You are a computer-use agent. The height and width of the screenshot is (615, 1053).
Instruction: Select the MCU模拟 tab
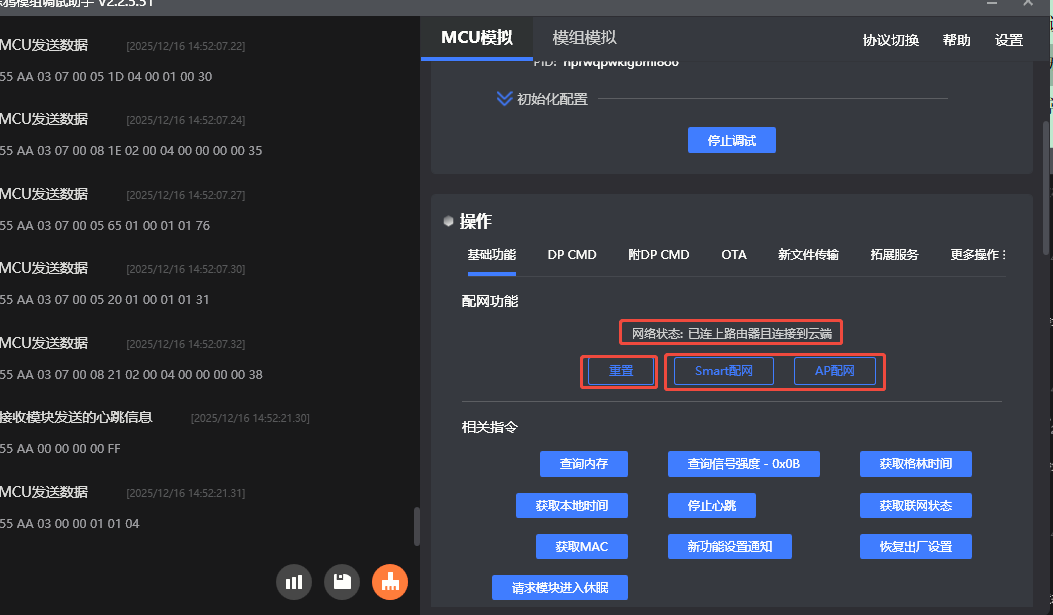[x=477, y=38]
